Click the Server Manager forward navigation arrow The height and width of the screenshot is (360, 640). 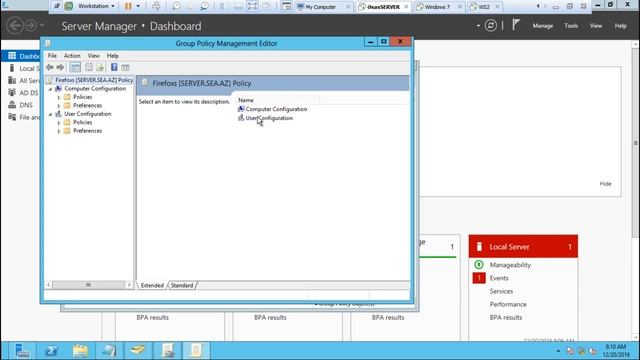pos(31,26)
